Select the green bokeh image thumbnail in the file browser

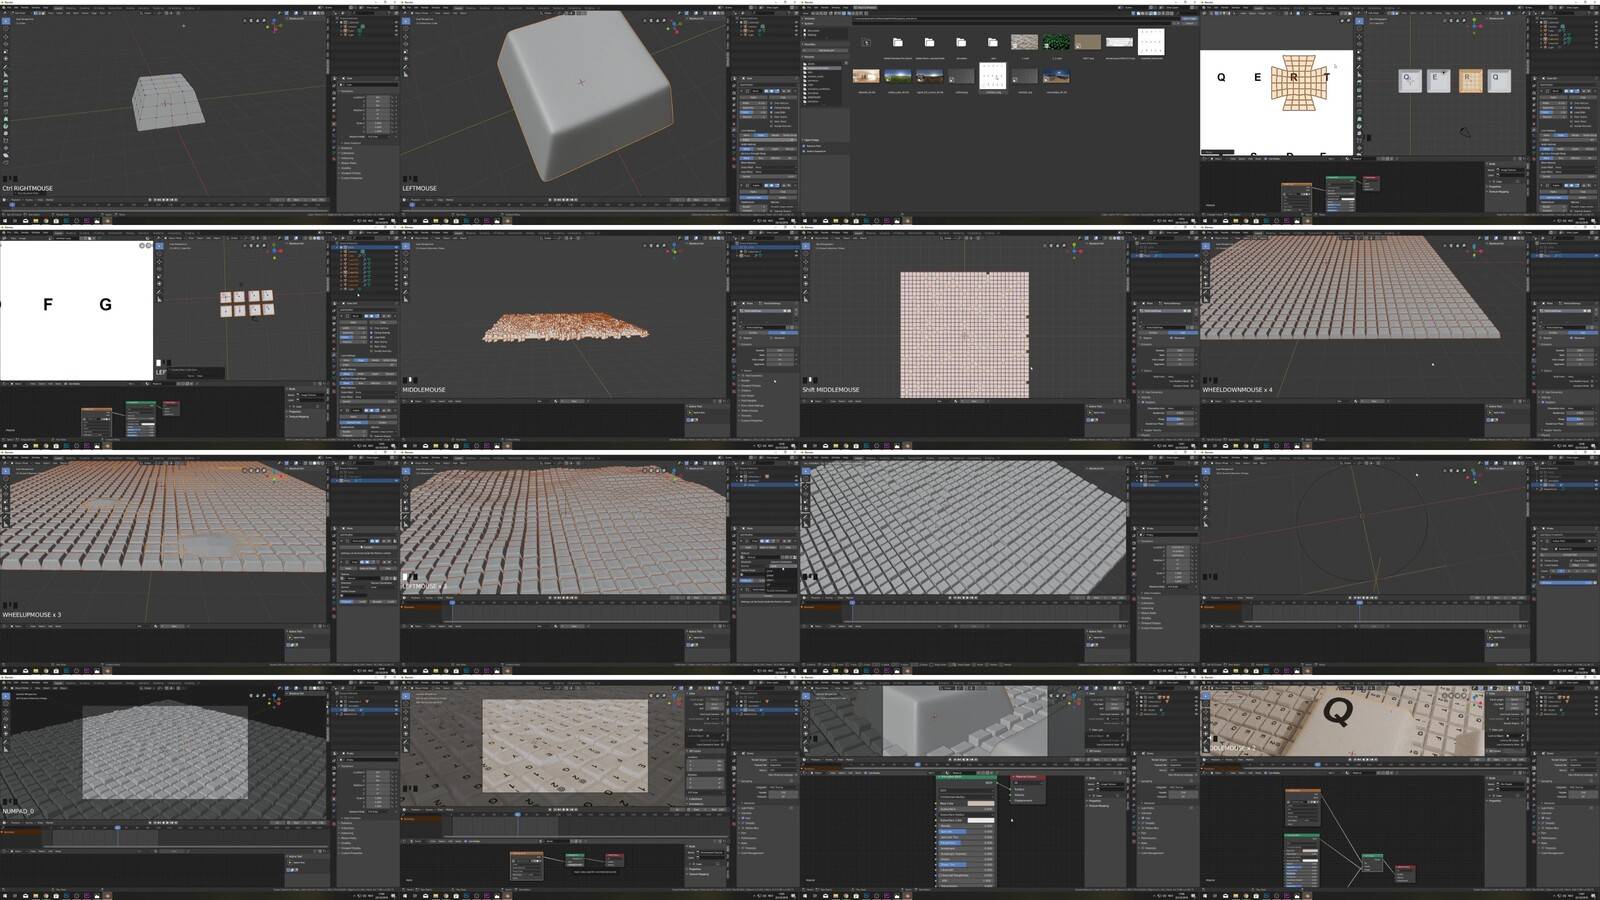coord(1056,42)
